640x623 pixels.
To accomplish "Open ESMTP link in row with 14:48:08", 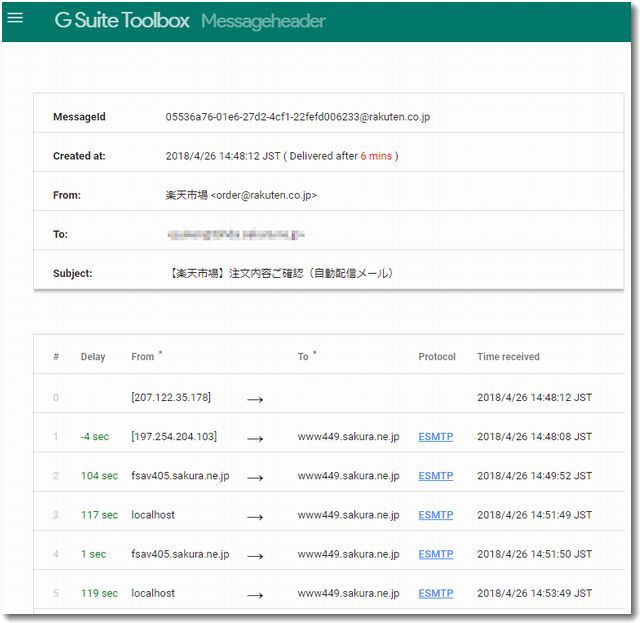I will (436, 436).
